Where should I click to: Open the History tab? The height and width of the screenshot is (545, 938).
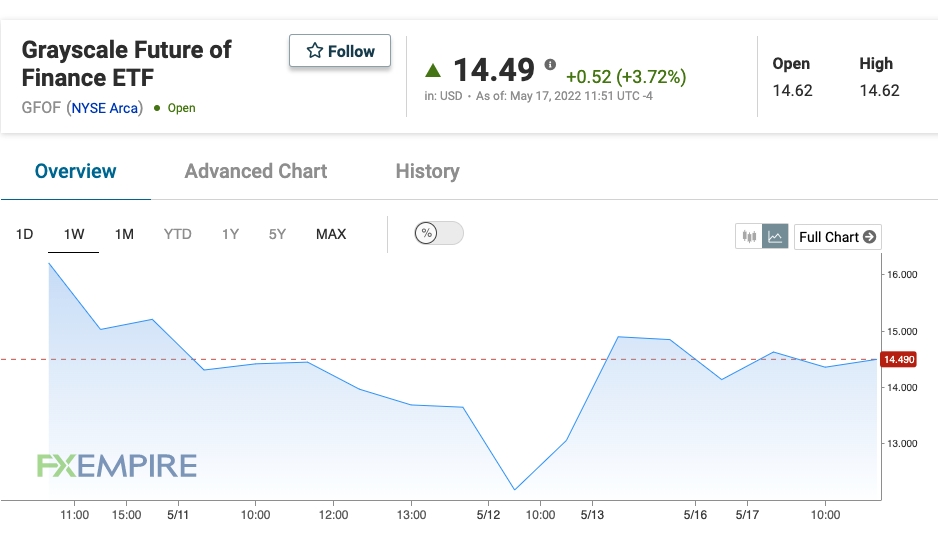pos(427,171)
